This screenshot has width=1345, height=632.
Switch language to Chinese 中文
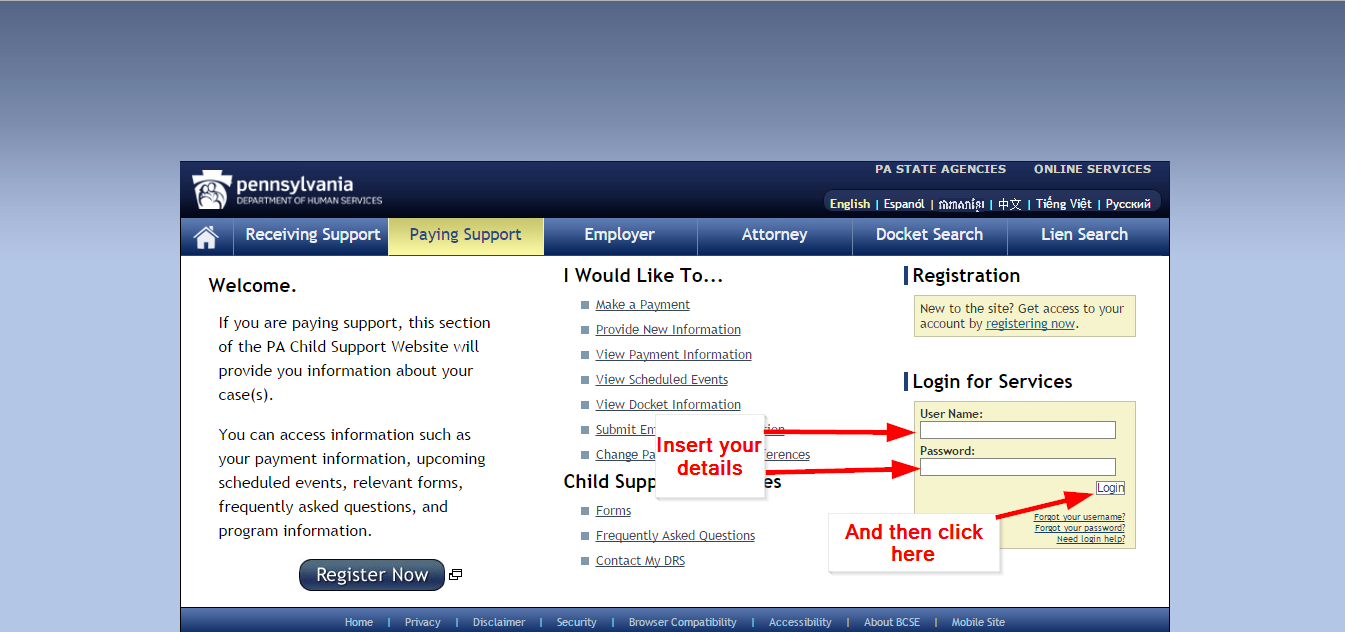1010,204
